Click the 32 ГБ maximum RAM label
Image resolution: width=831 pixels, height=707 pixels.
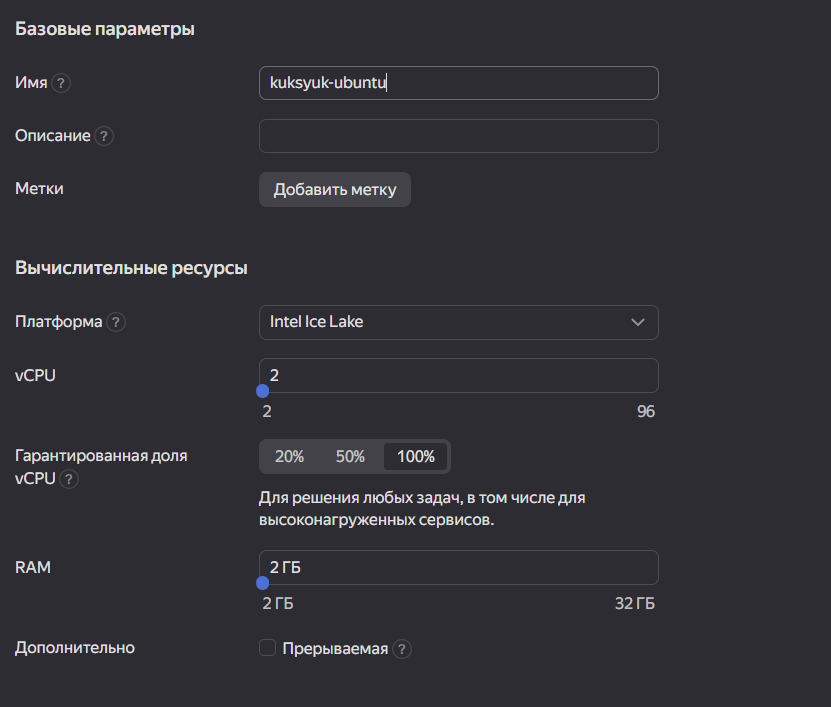point(634,604)
